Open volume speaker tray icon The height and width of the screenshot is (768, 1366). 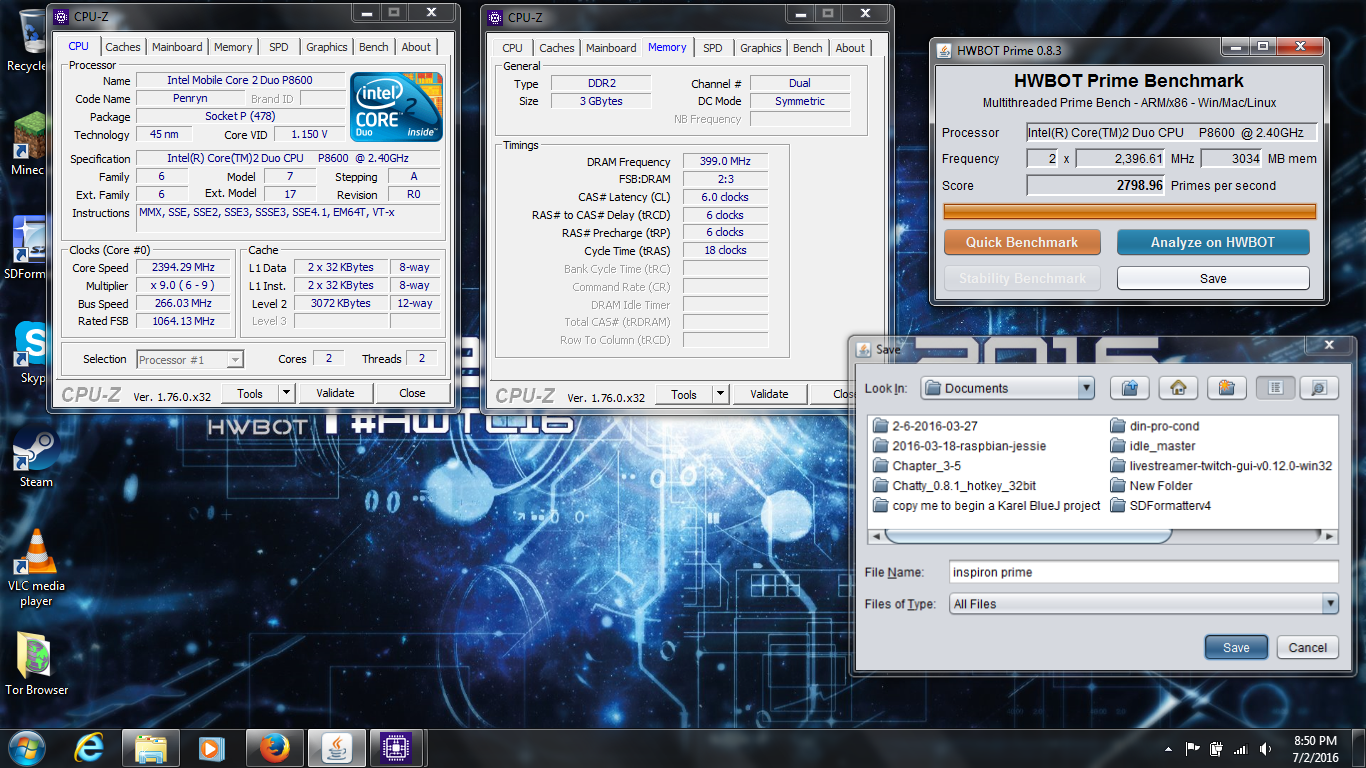tap(1266, 749)
